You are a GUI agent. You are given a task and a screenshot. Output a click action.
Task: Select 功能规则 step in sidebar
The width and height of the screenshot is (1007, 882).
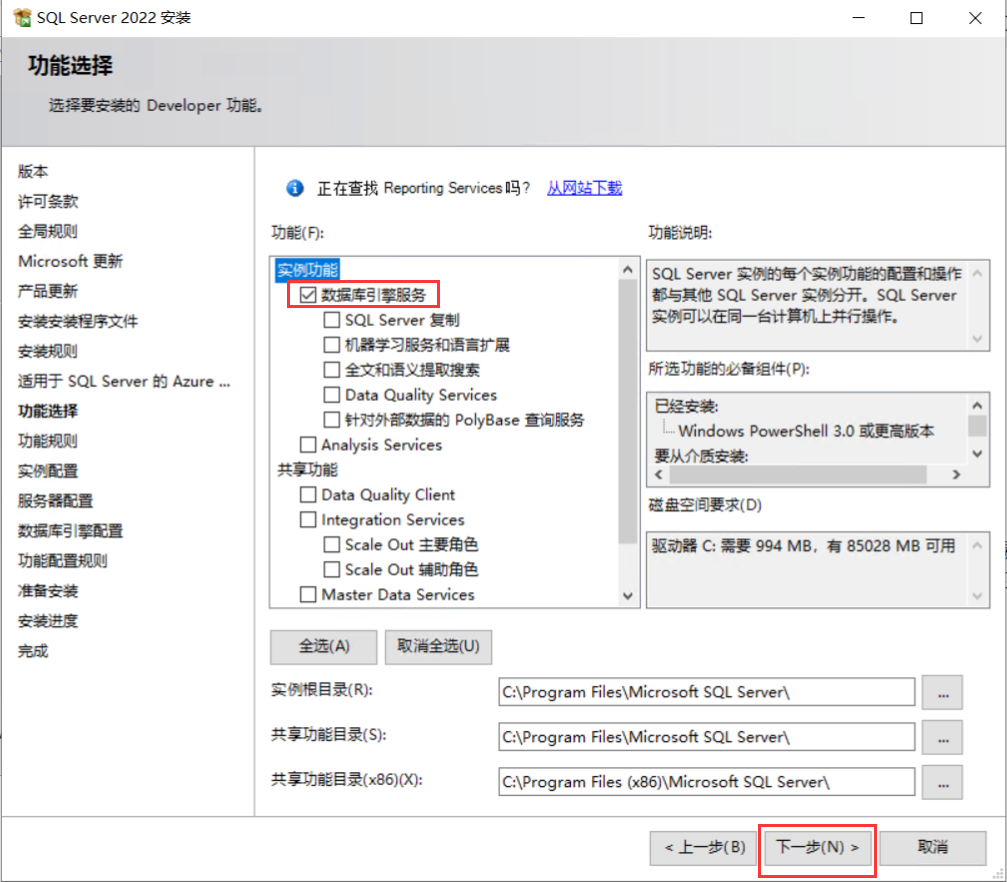(48, 441)
